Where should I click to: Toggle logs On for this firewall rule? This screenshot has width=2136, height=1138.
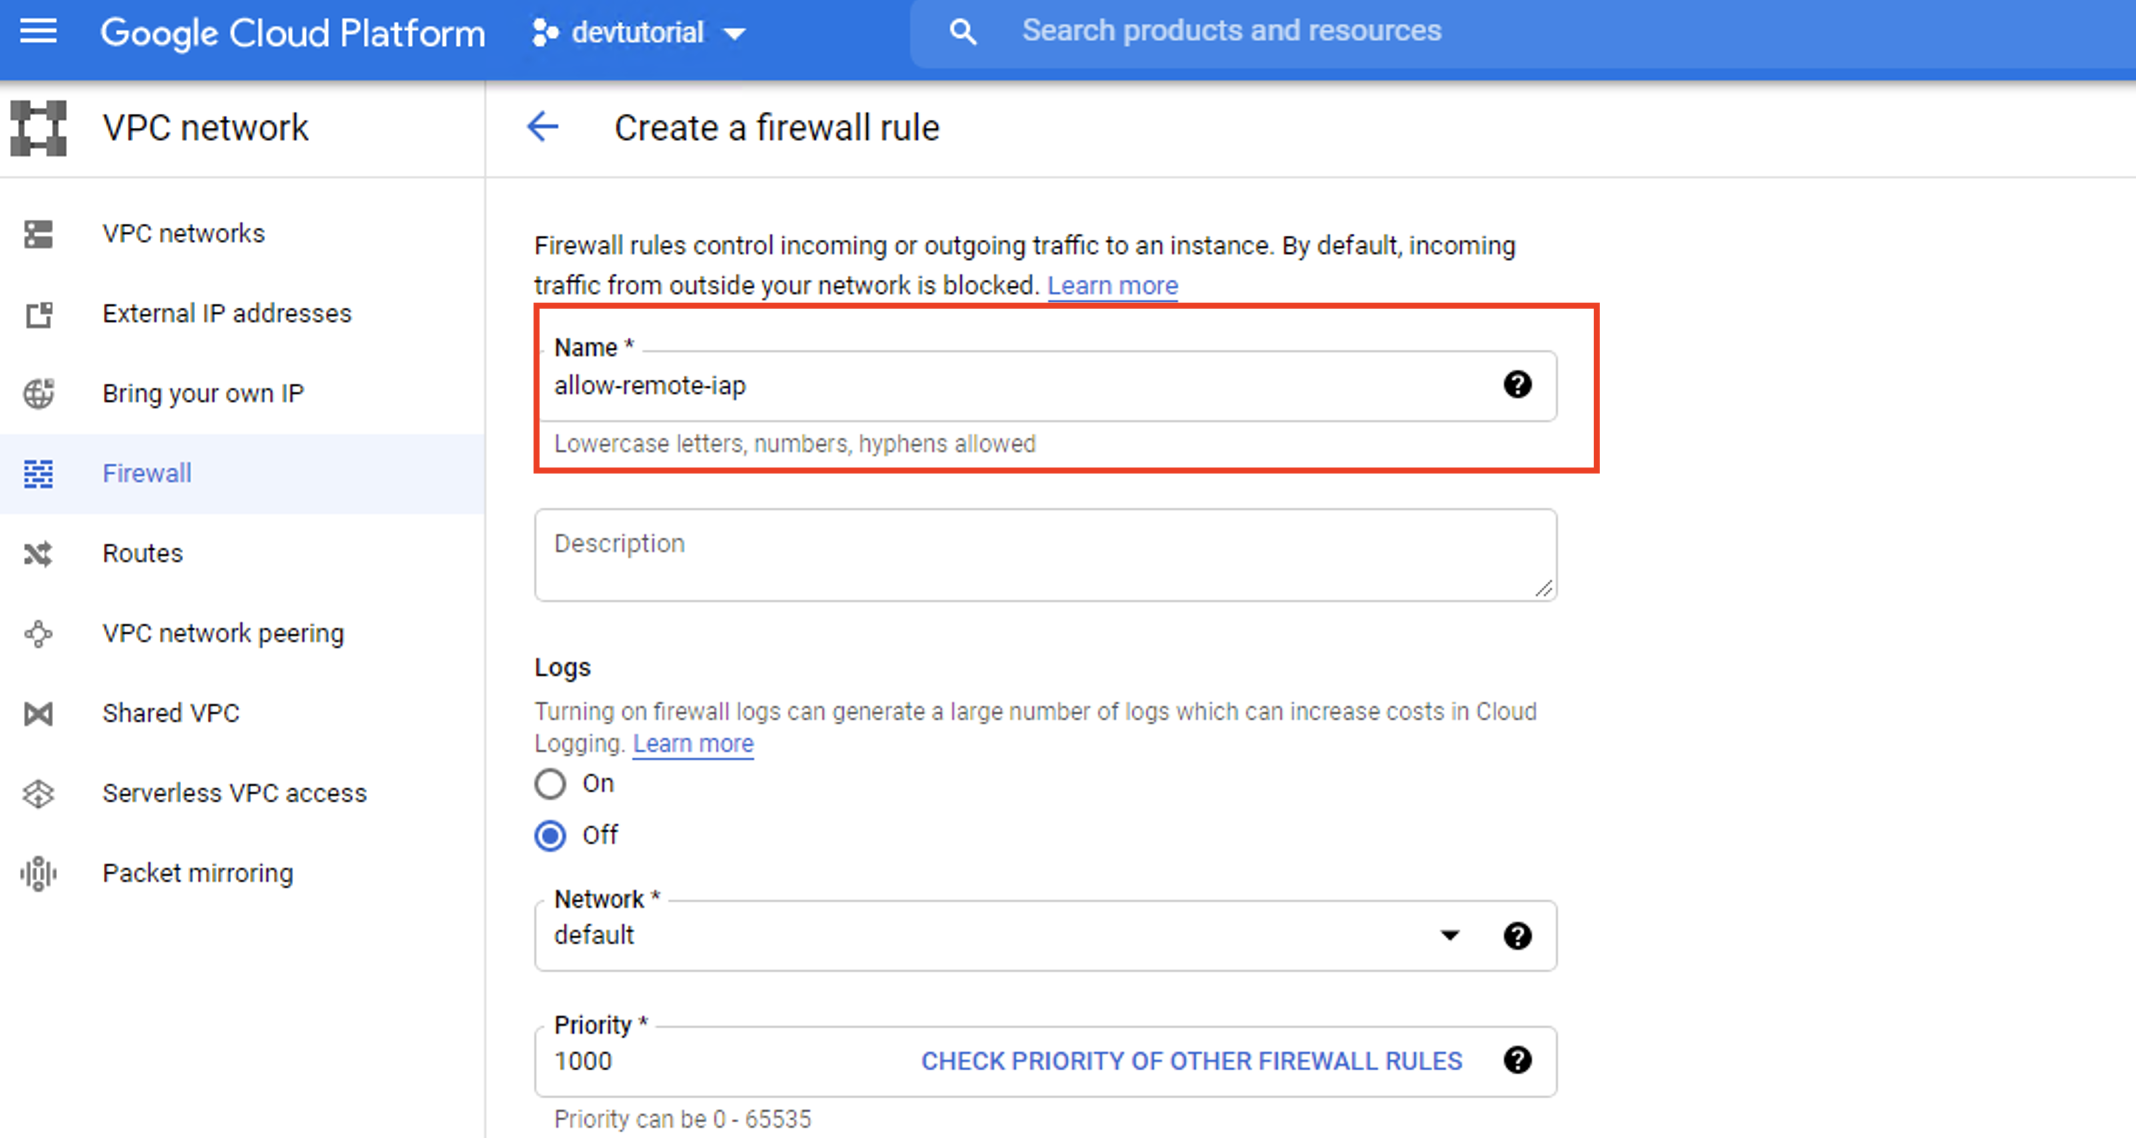pyautogui.click(x=550, y=785)
